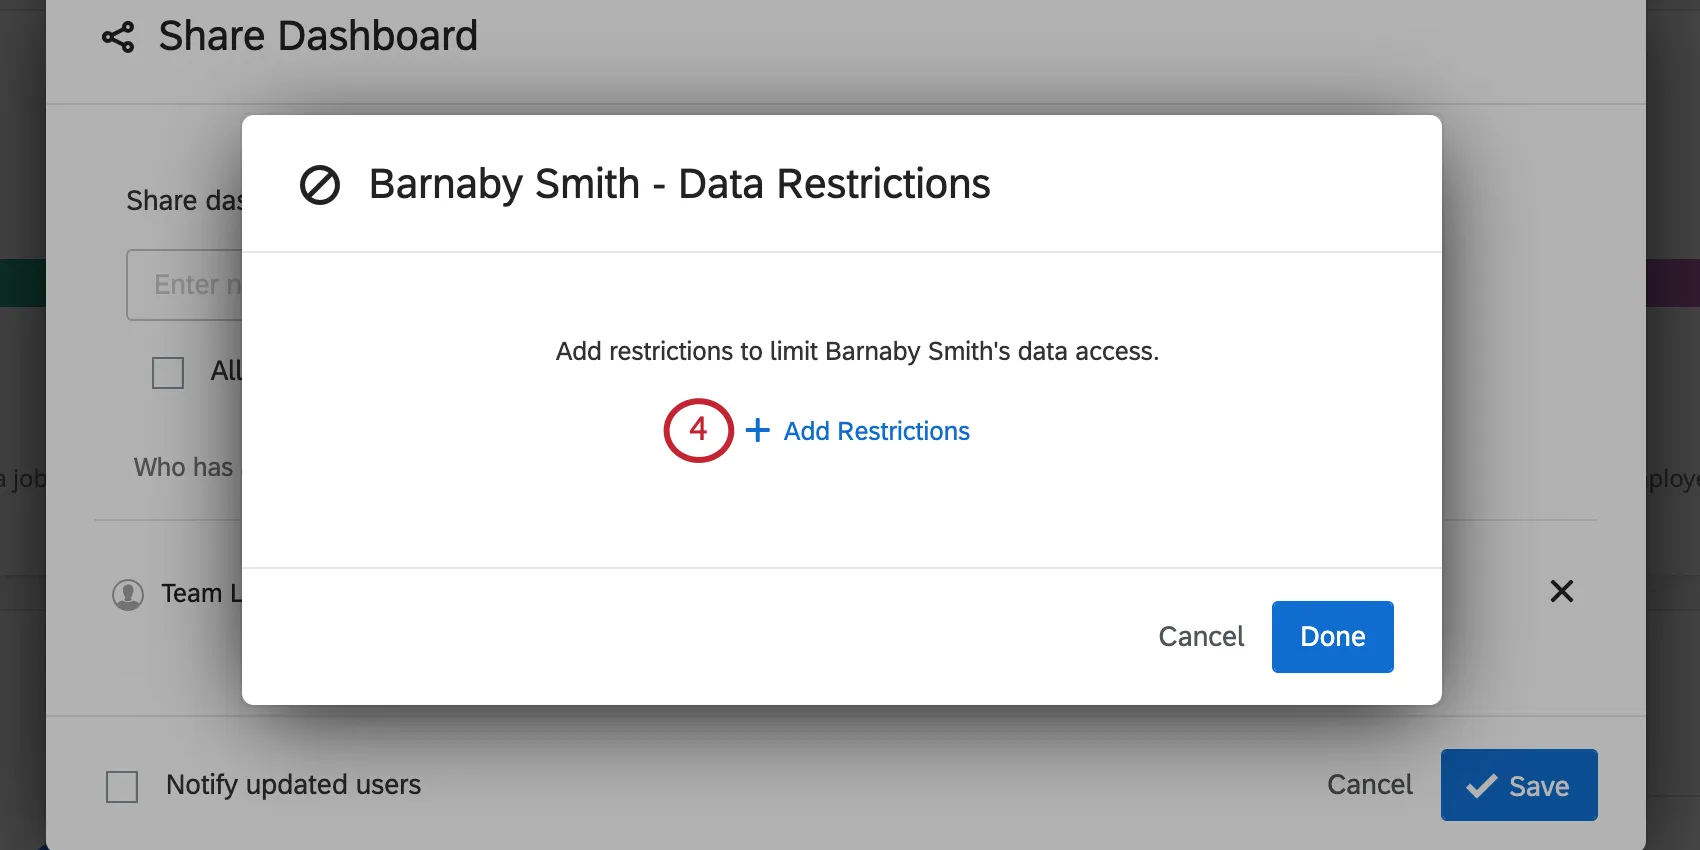This screenshot has width=1700, height=850.
Task: Click the Save label on the Save button
Action: (x=1538, y=787)
